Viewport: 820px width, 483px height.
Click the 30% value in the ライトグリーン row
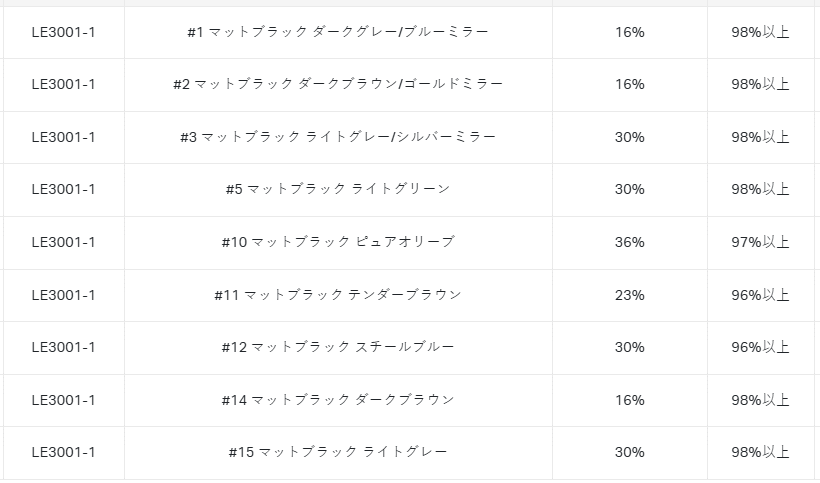(630, 190)
